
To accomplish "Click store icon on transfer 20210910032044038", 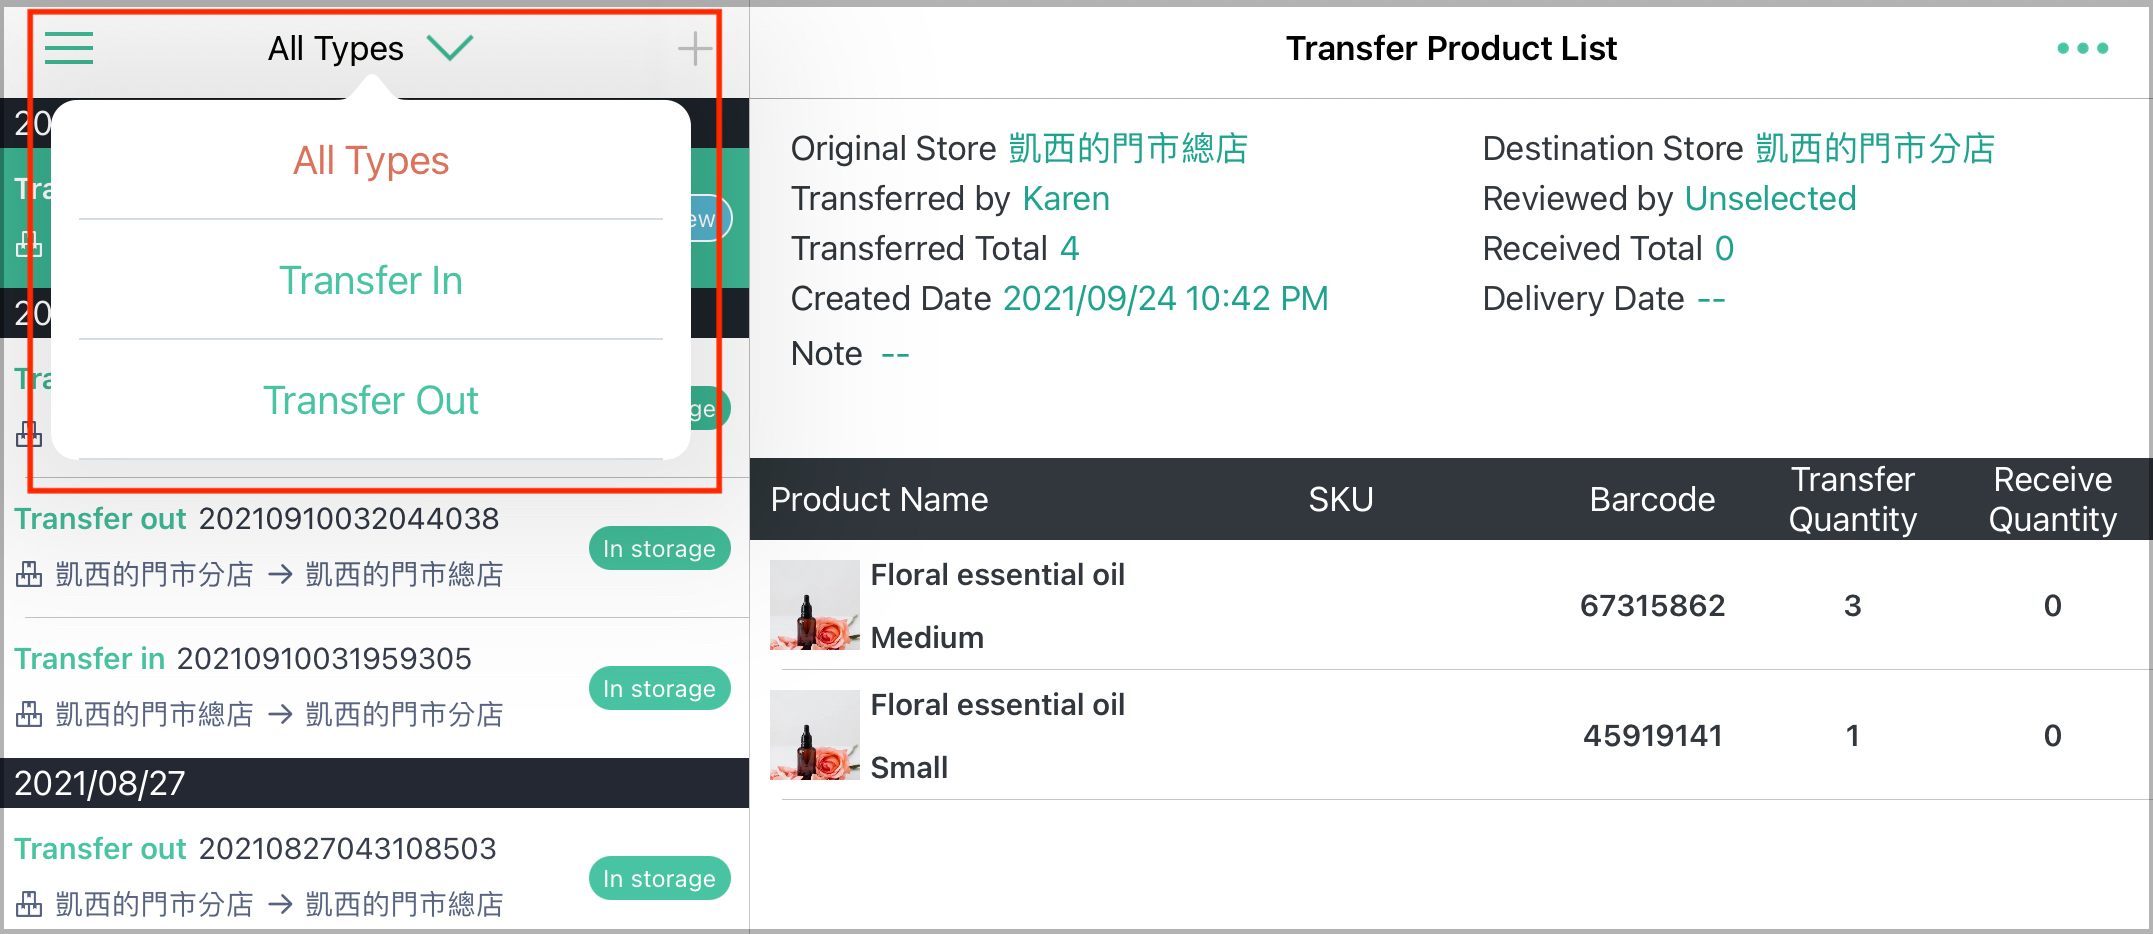I will (29, 575).
